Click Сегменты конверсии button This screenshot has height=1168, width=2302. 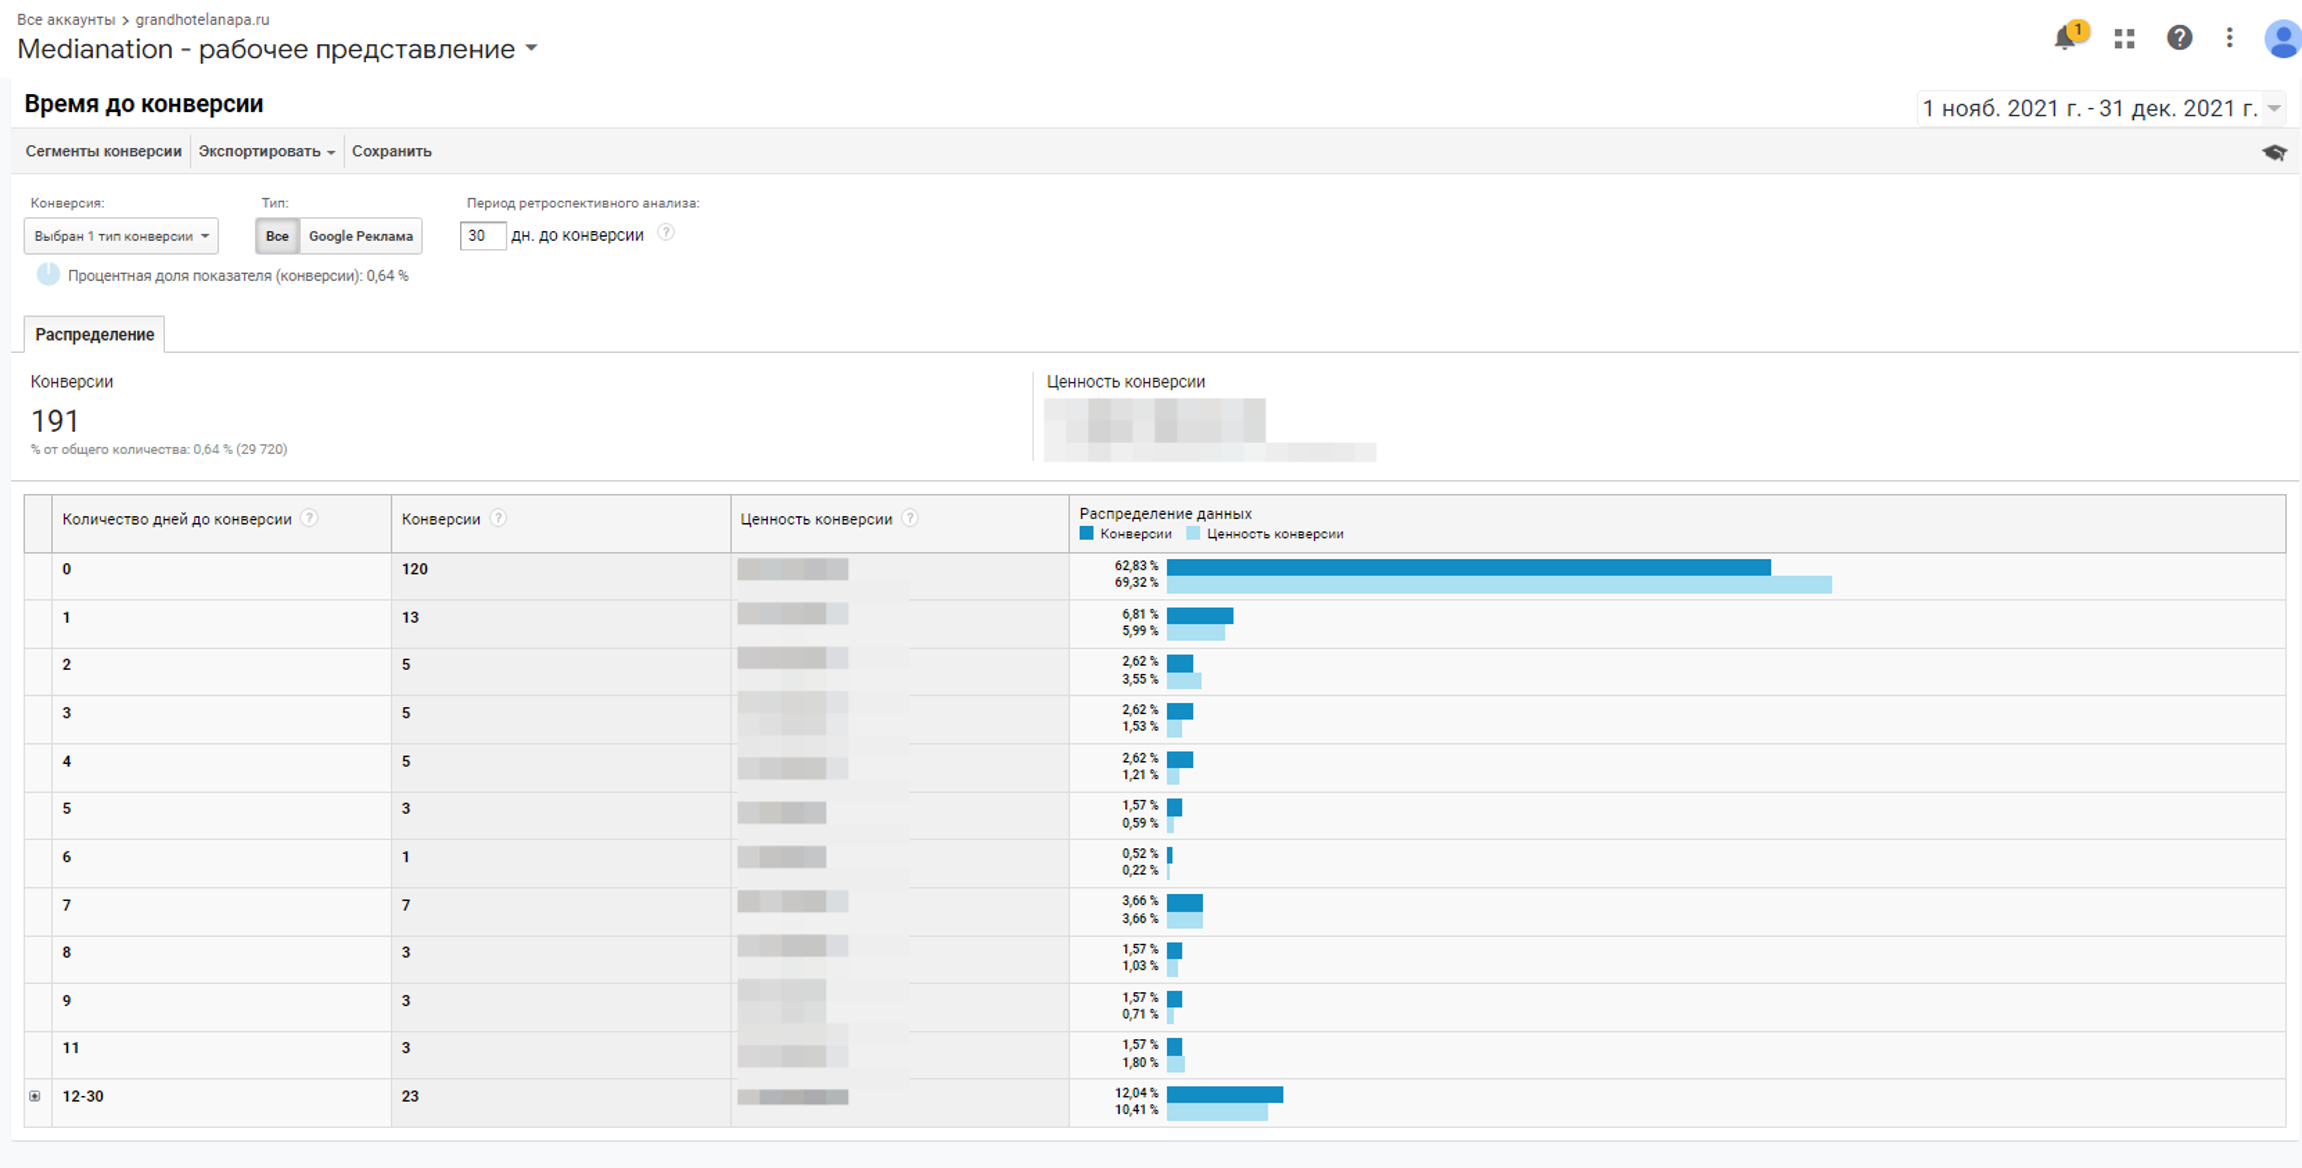pyautogui.click(x=103, y=151)
